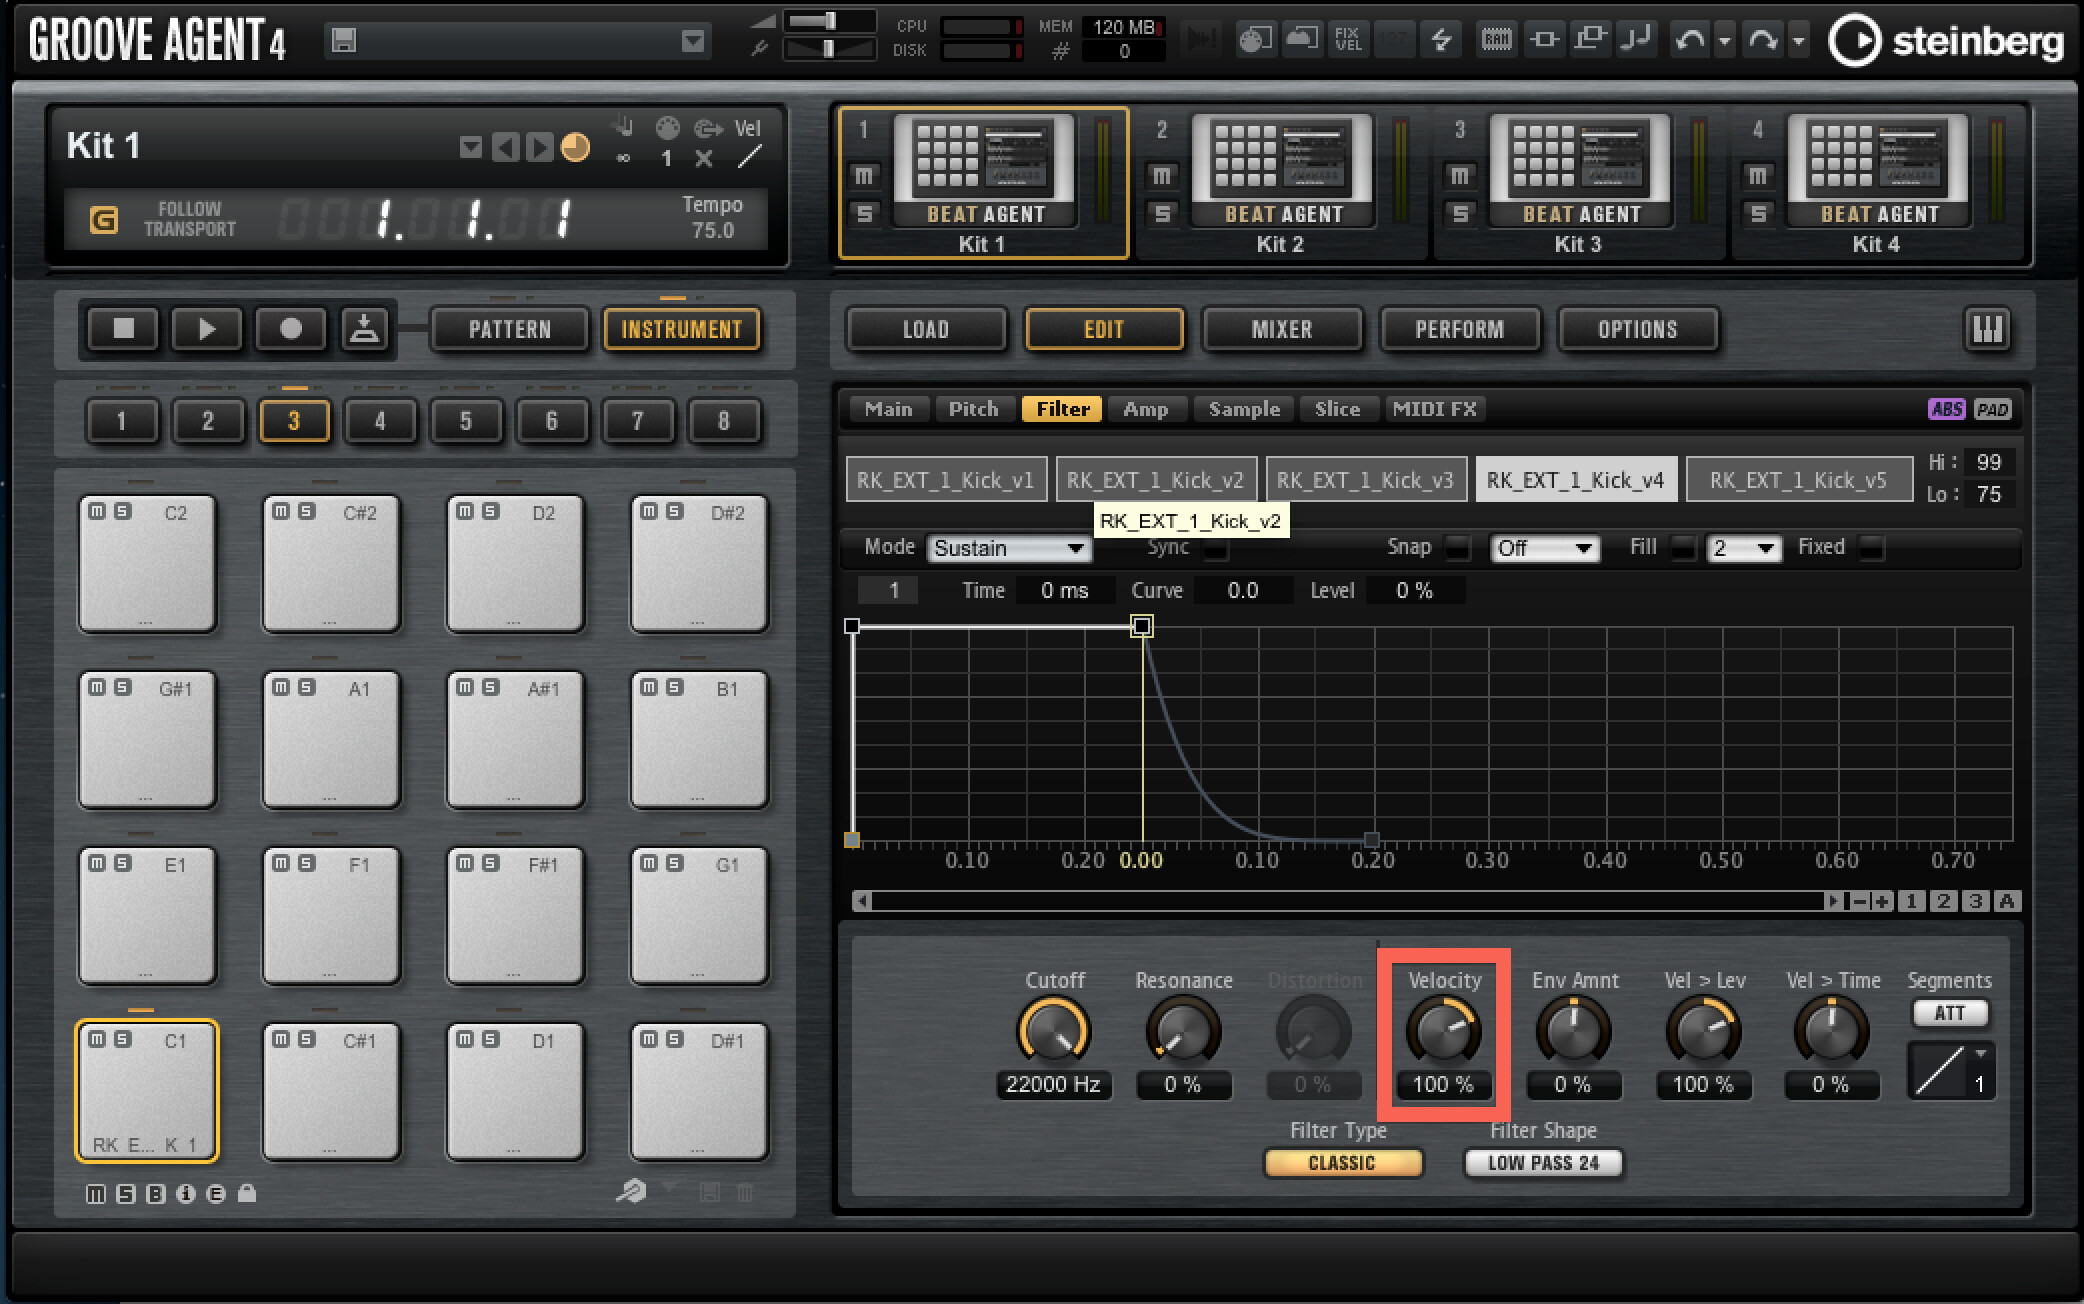Click the save preset disk icon

pos(344,40)
